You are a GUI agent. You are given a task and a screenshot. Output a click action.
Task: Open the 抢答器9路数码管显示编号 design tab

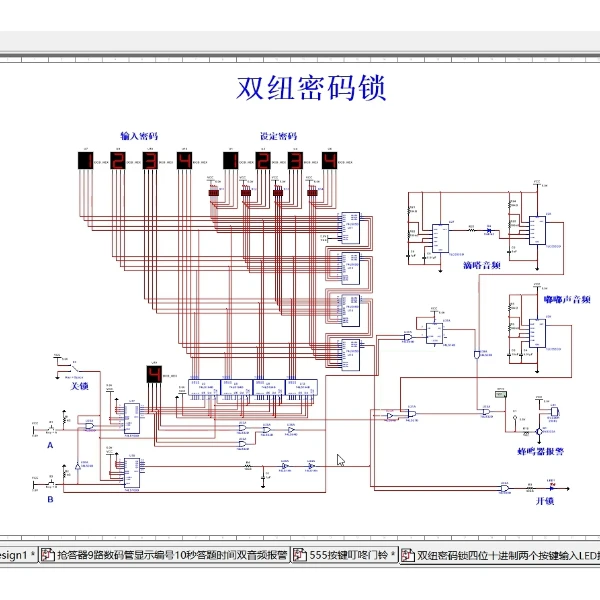pos(165,555)
